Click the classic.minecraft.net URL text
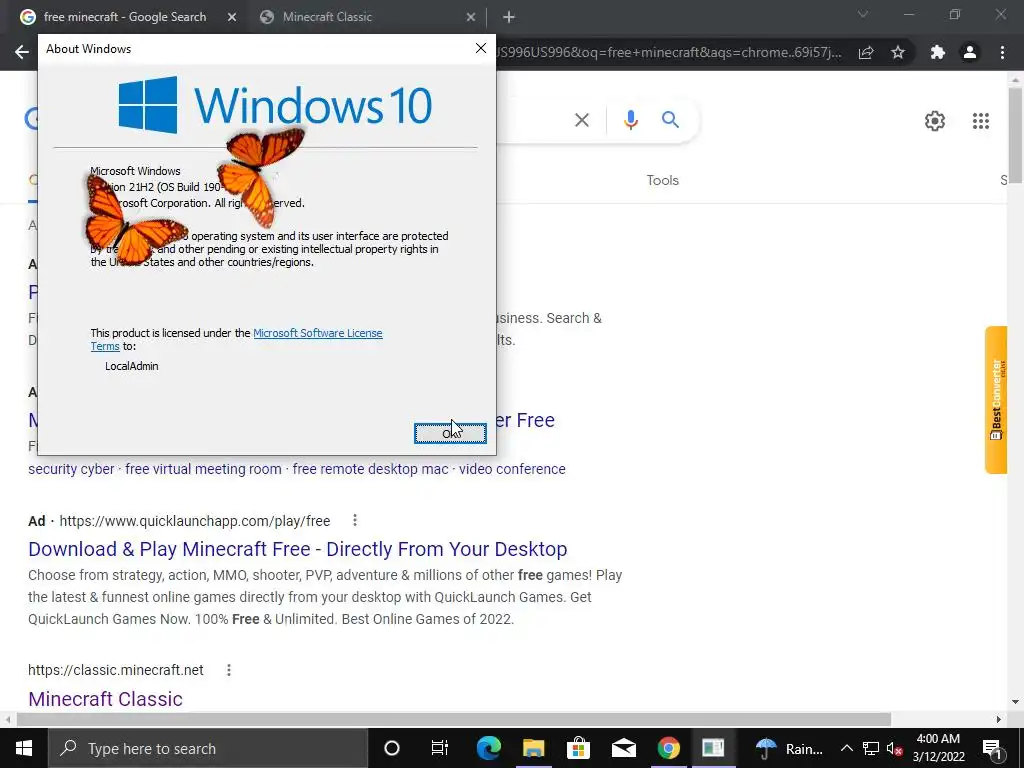 tap(116, 670)
